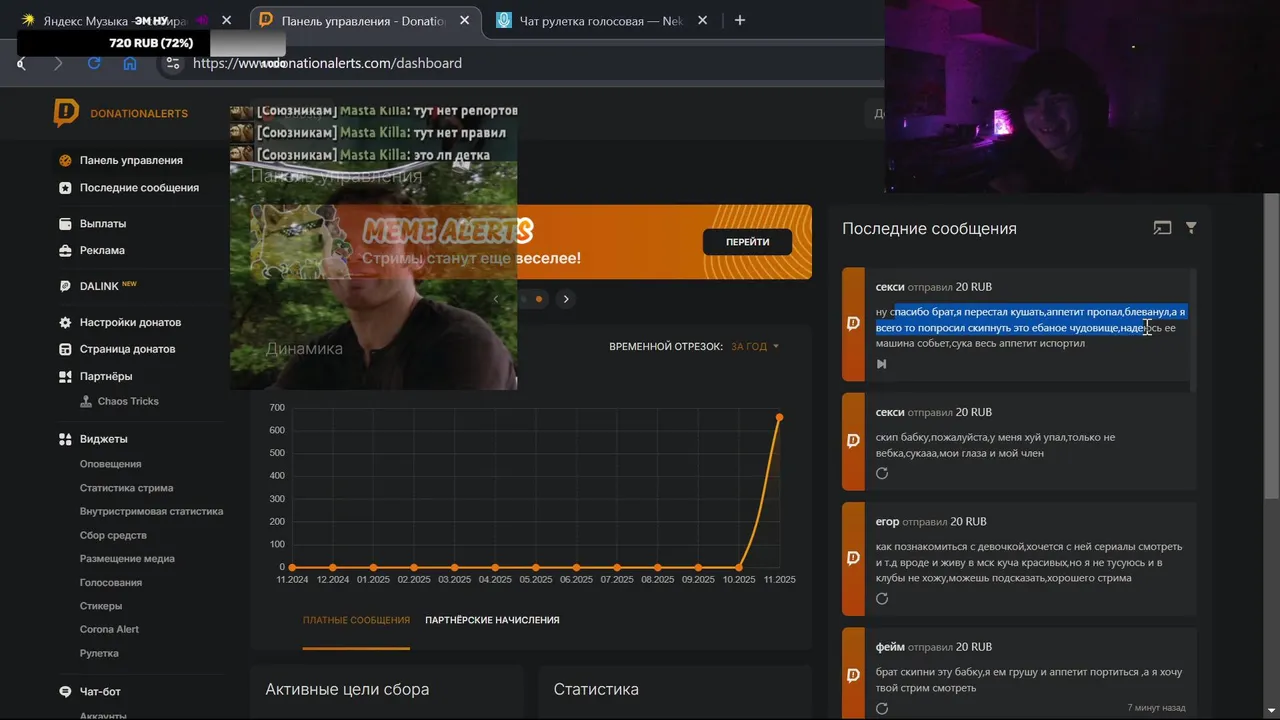Go to the browser home page
The height and width of the screenshot is (720, 1280).
130,63
